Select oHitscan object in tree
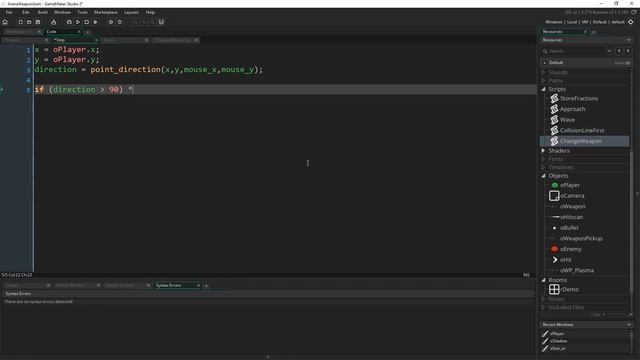This screenshot has height=360, width=640. (x=571, y=217)
